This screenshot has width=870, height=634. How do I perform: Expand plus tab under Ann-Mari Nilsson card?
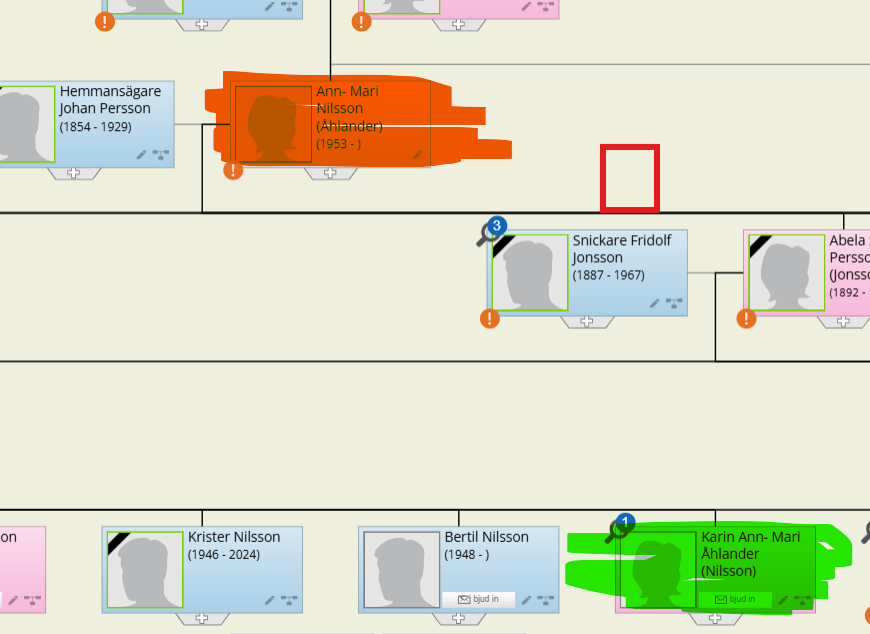point(330,173)
